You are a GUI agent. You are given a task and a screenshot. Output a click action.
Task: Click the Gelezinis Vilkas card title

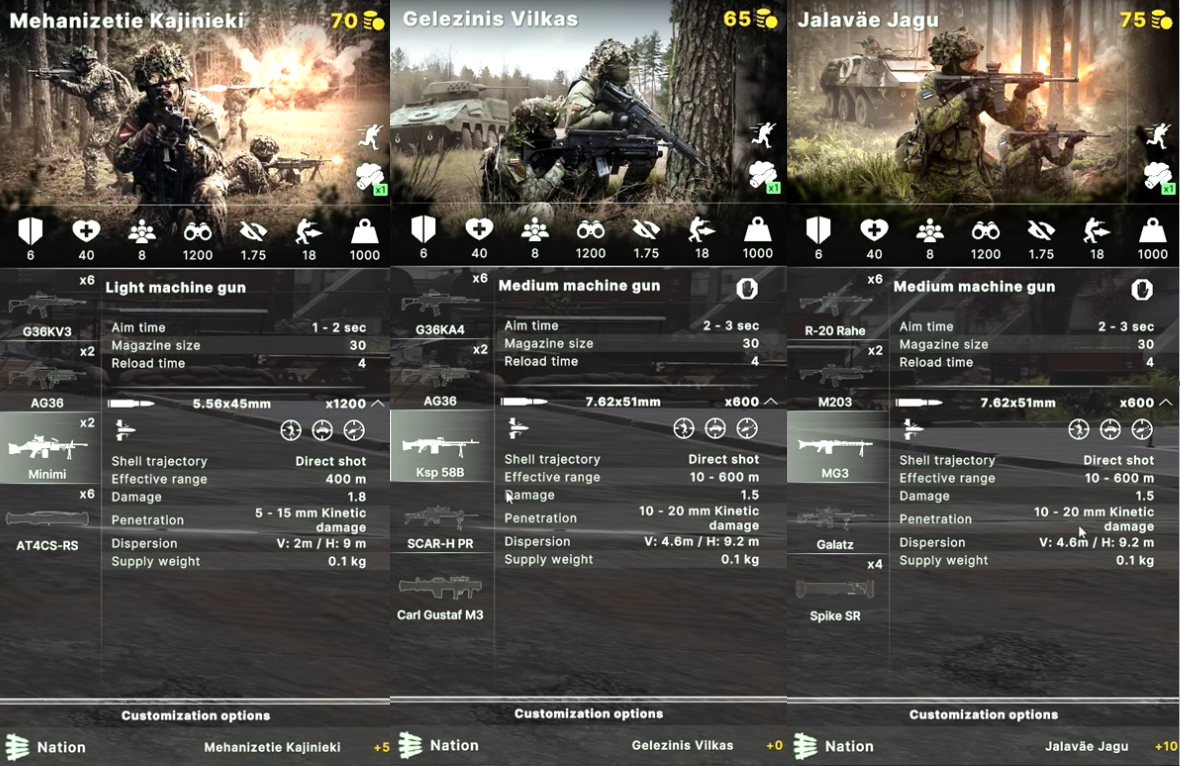click(491, 20)
